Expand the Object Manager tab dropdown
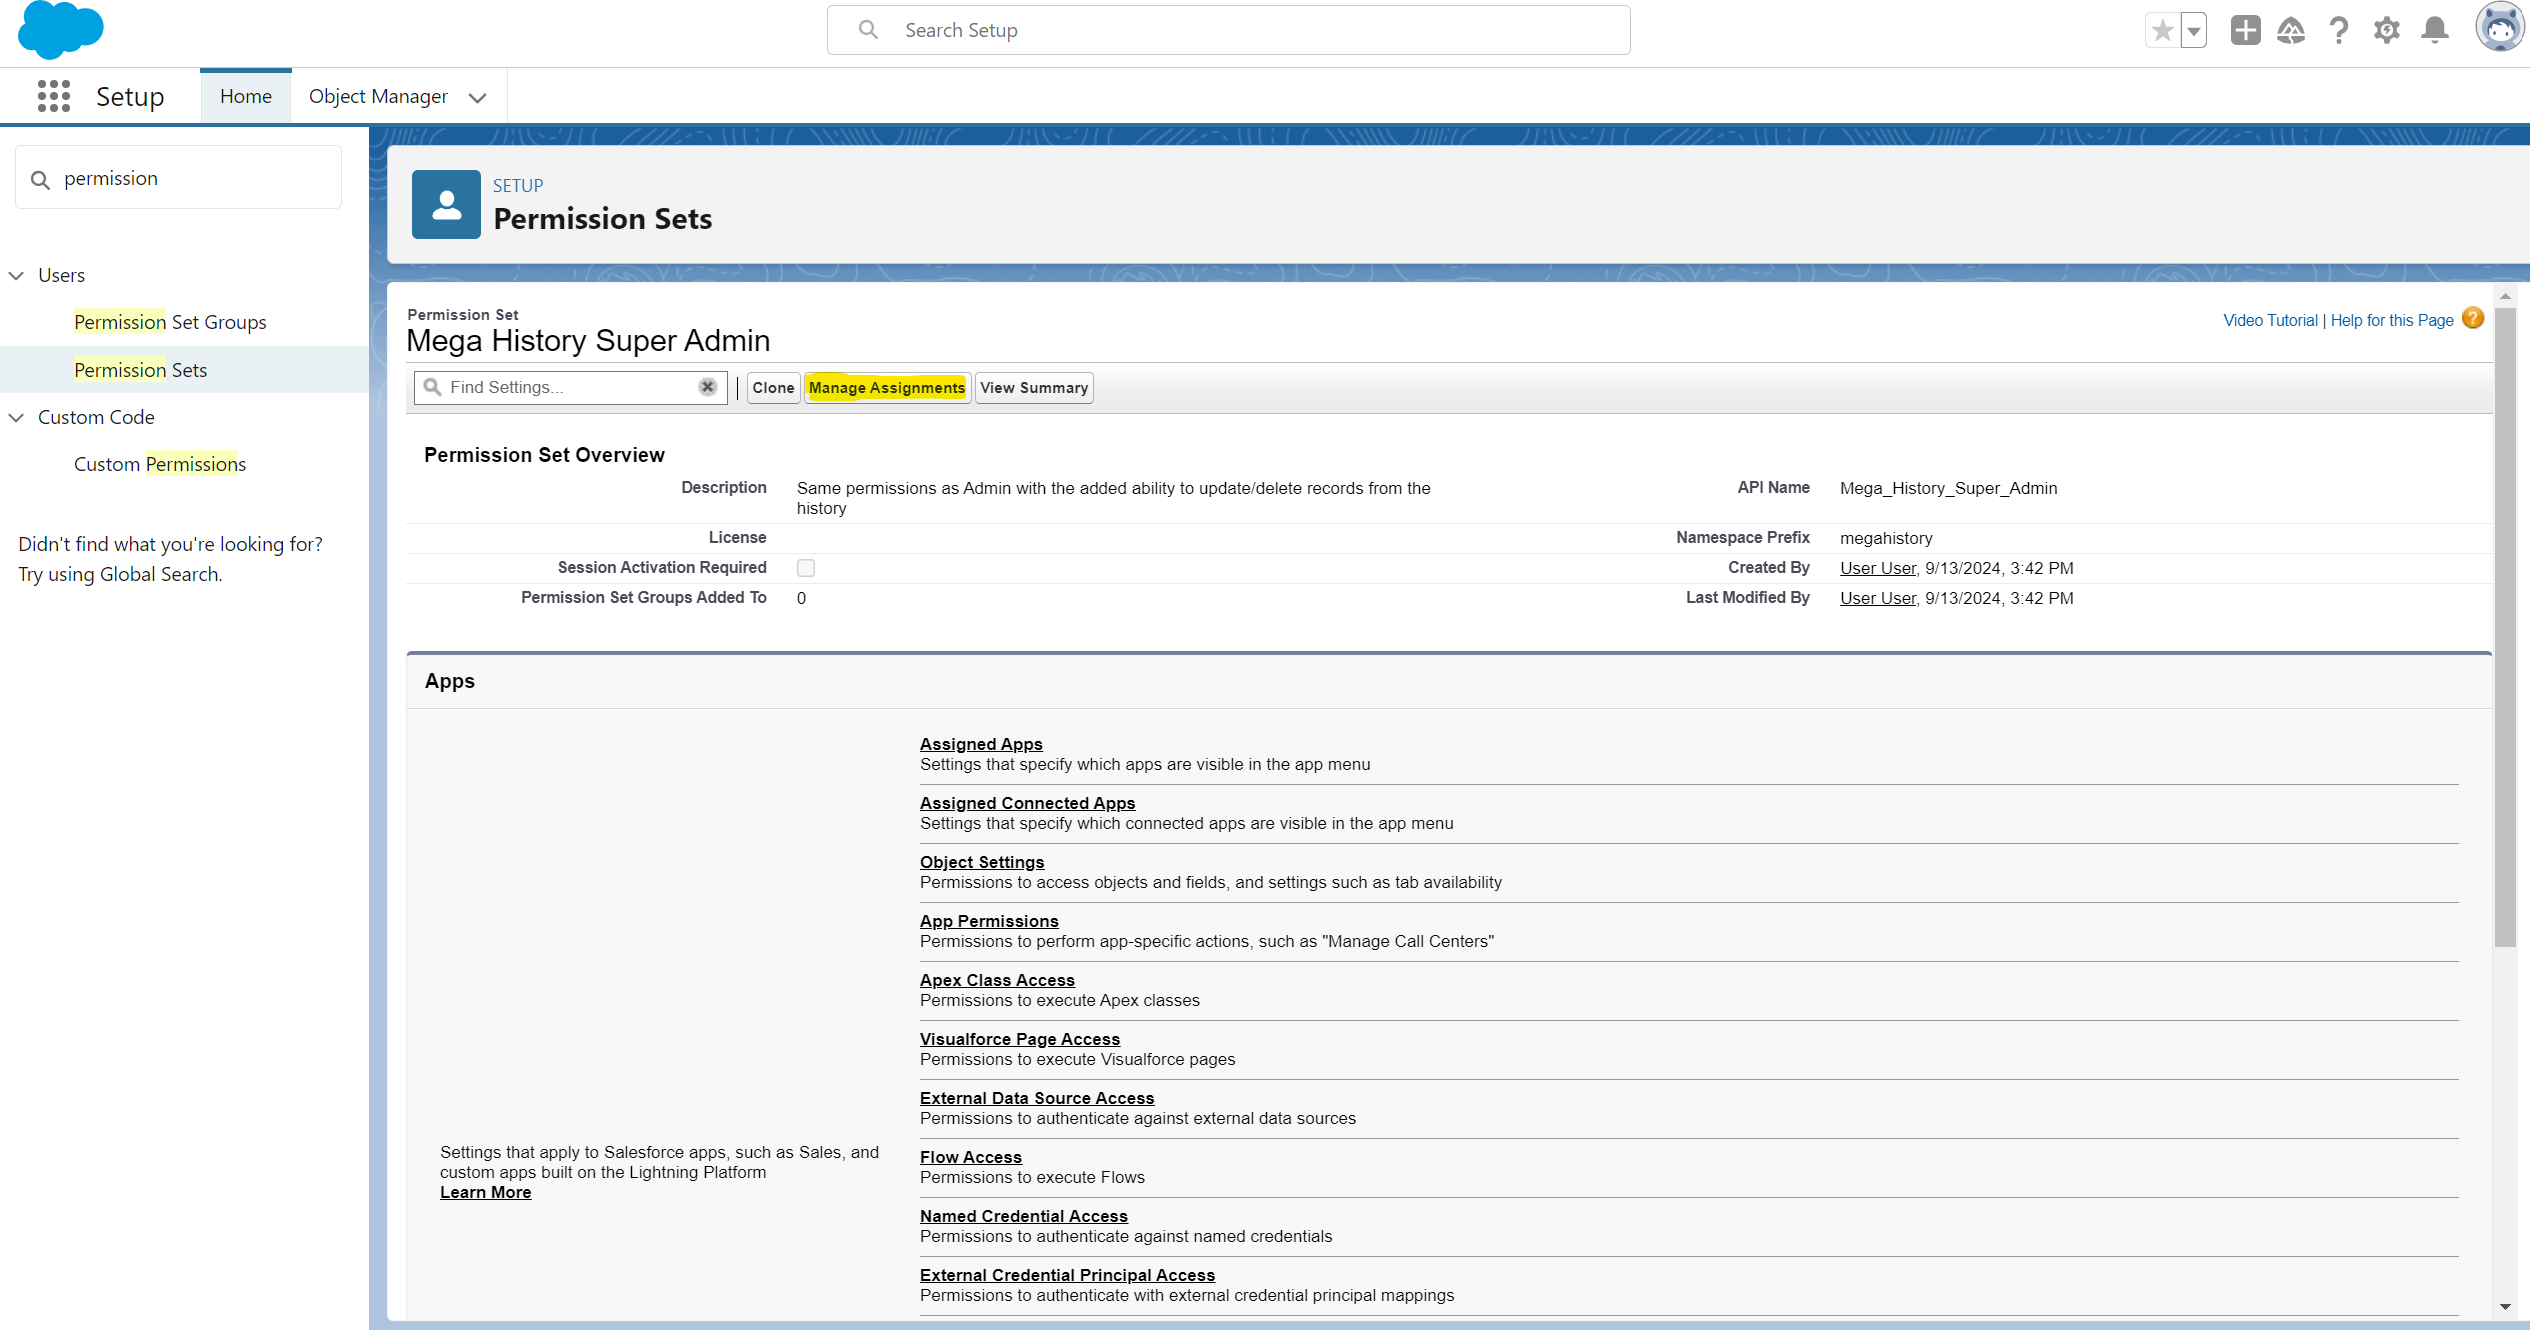Screen dimensions: 2530x1330 click(x=478, y=97)
